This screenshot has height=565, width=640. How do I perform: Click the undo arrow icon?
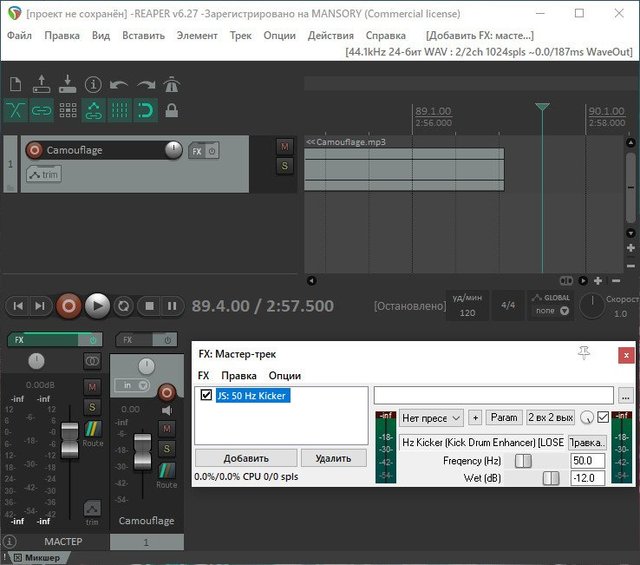click(x=119, y=85)
